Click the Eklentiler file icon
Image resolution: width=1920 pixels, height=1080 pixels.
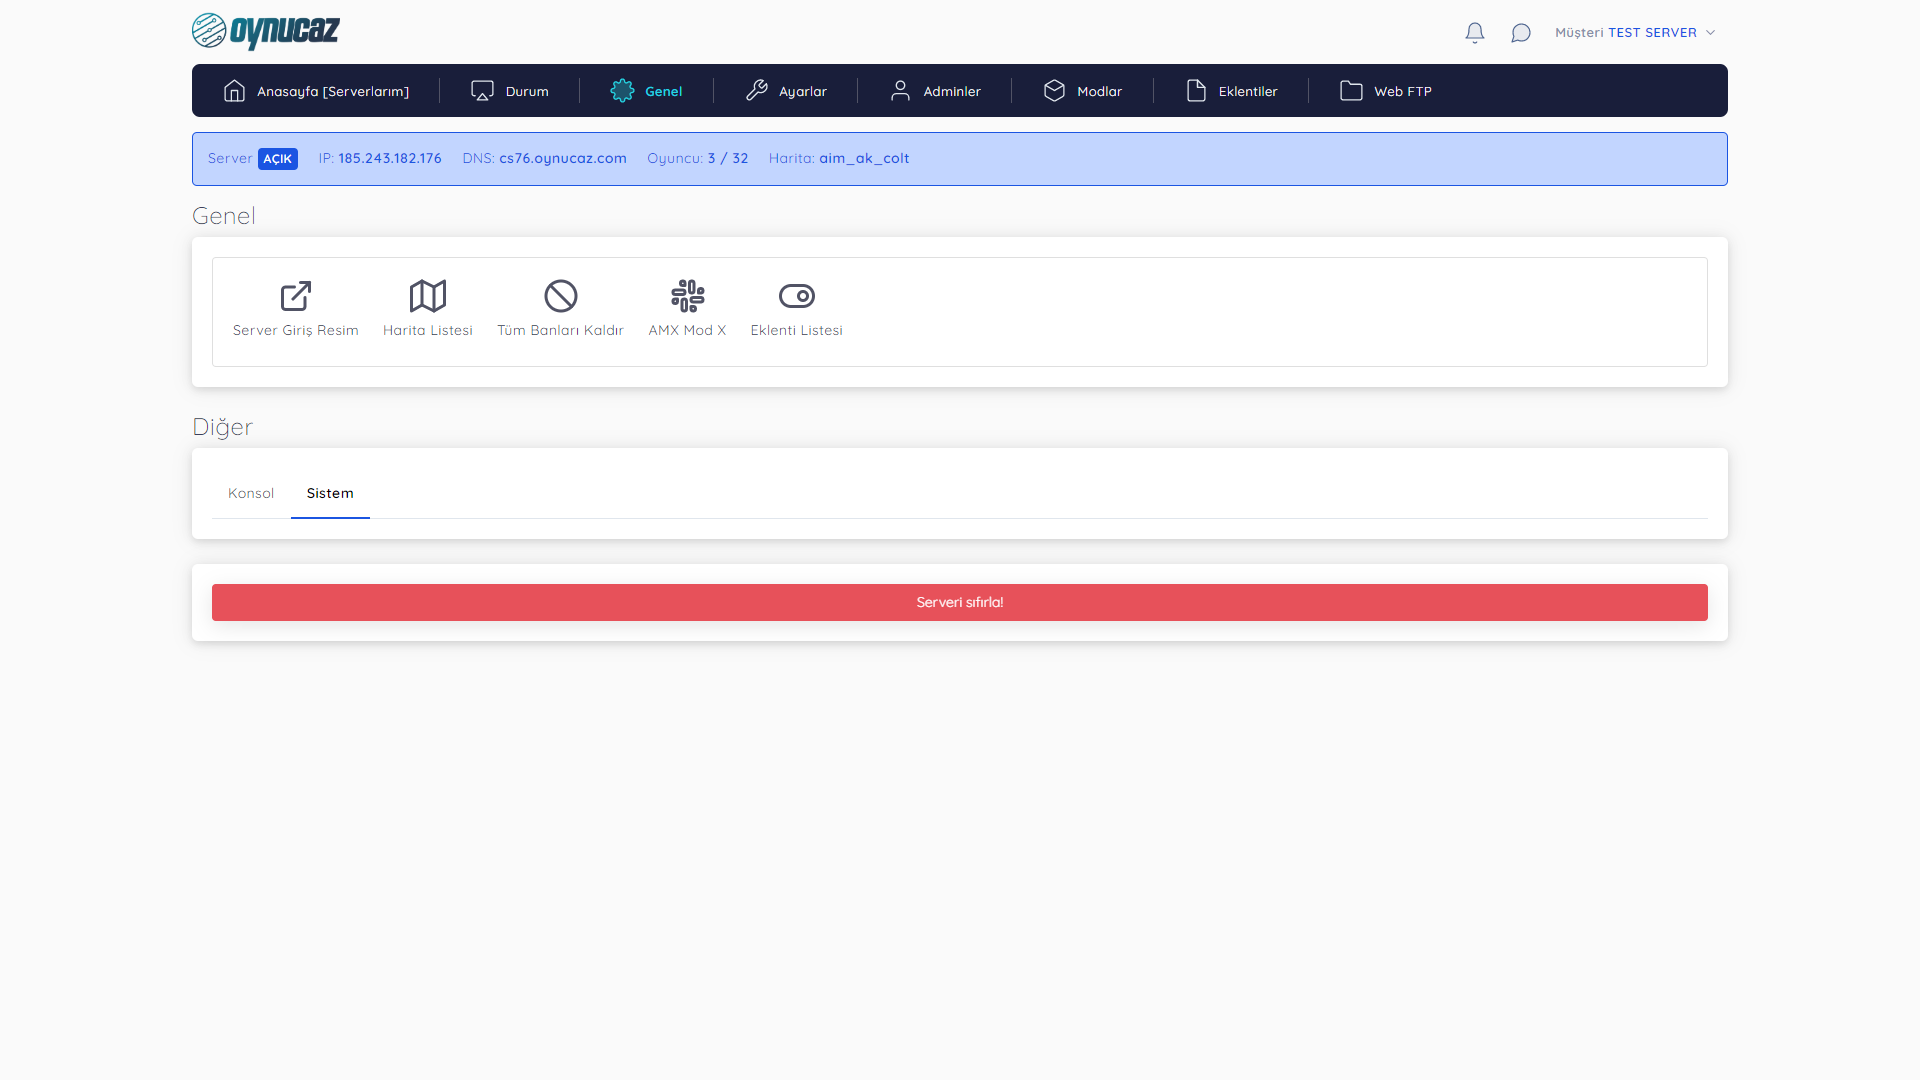[x=1196, y=91]
